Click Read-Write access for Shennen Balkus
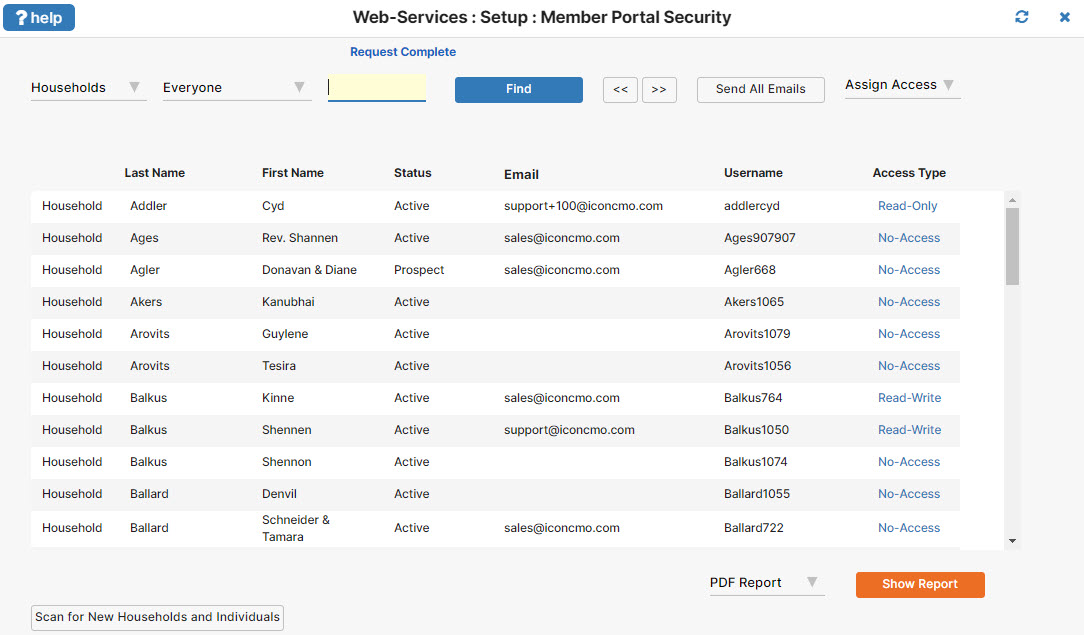The image size is (1084, 635). [909, 429]
